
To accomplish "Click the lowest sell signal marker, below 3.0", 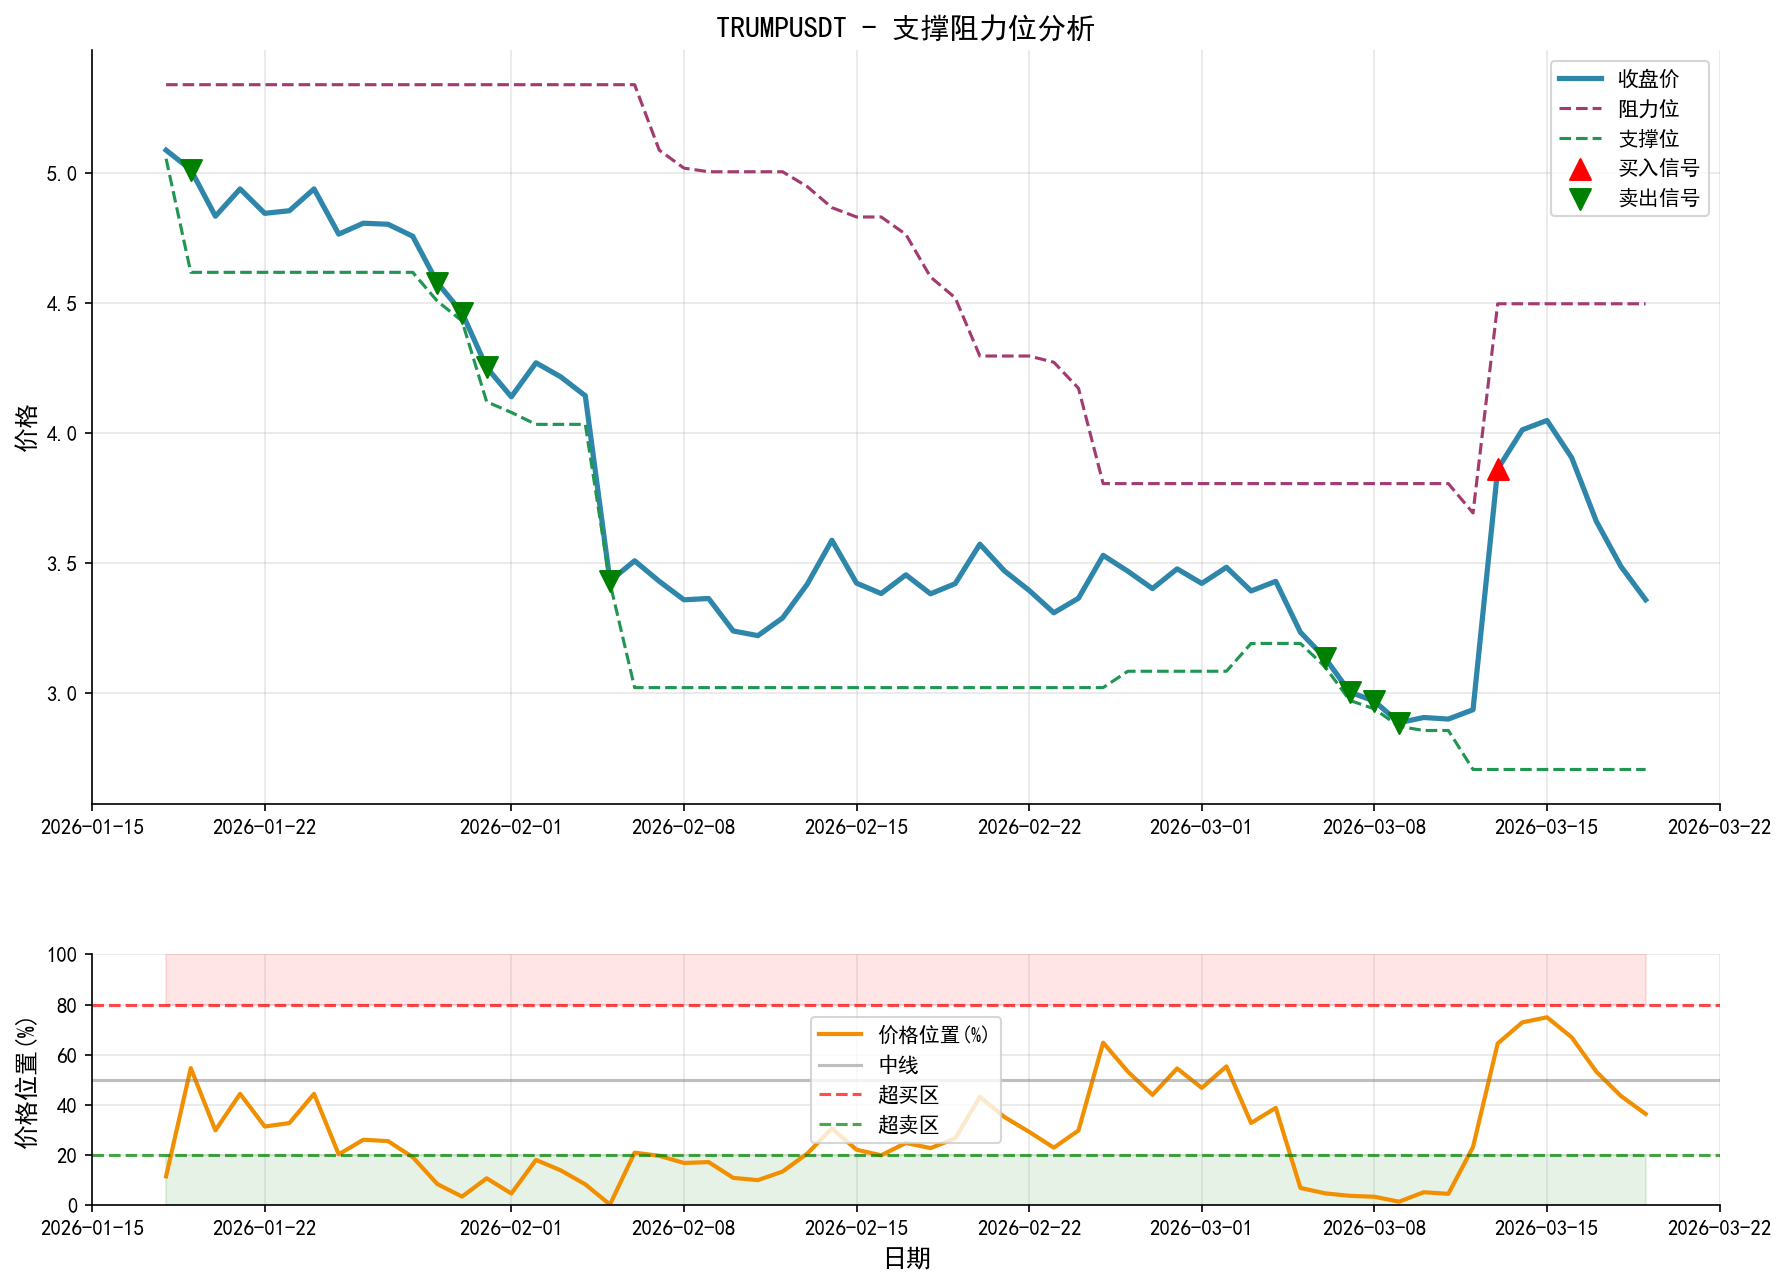I will (x=1399, y=723).
